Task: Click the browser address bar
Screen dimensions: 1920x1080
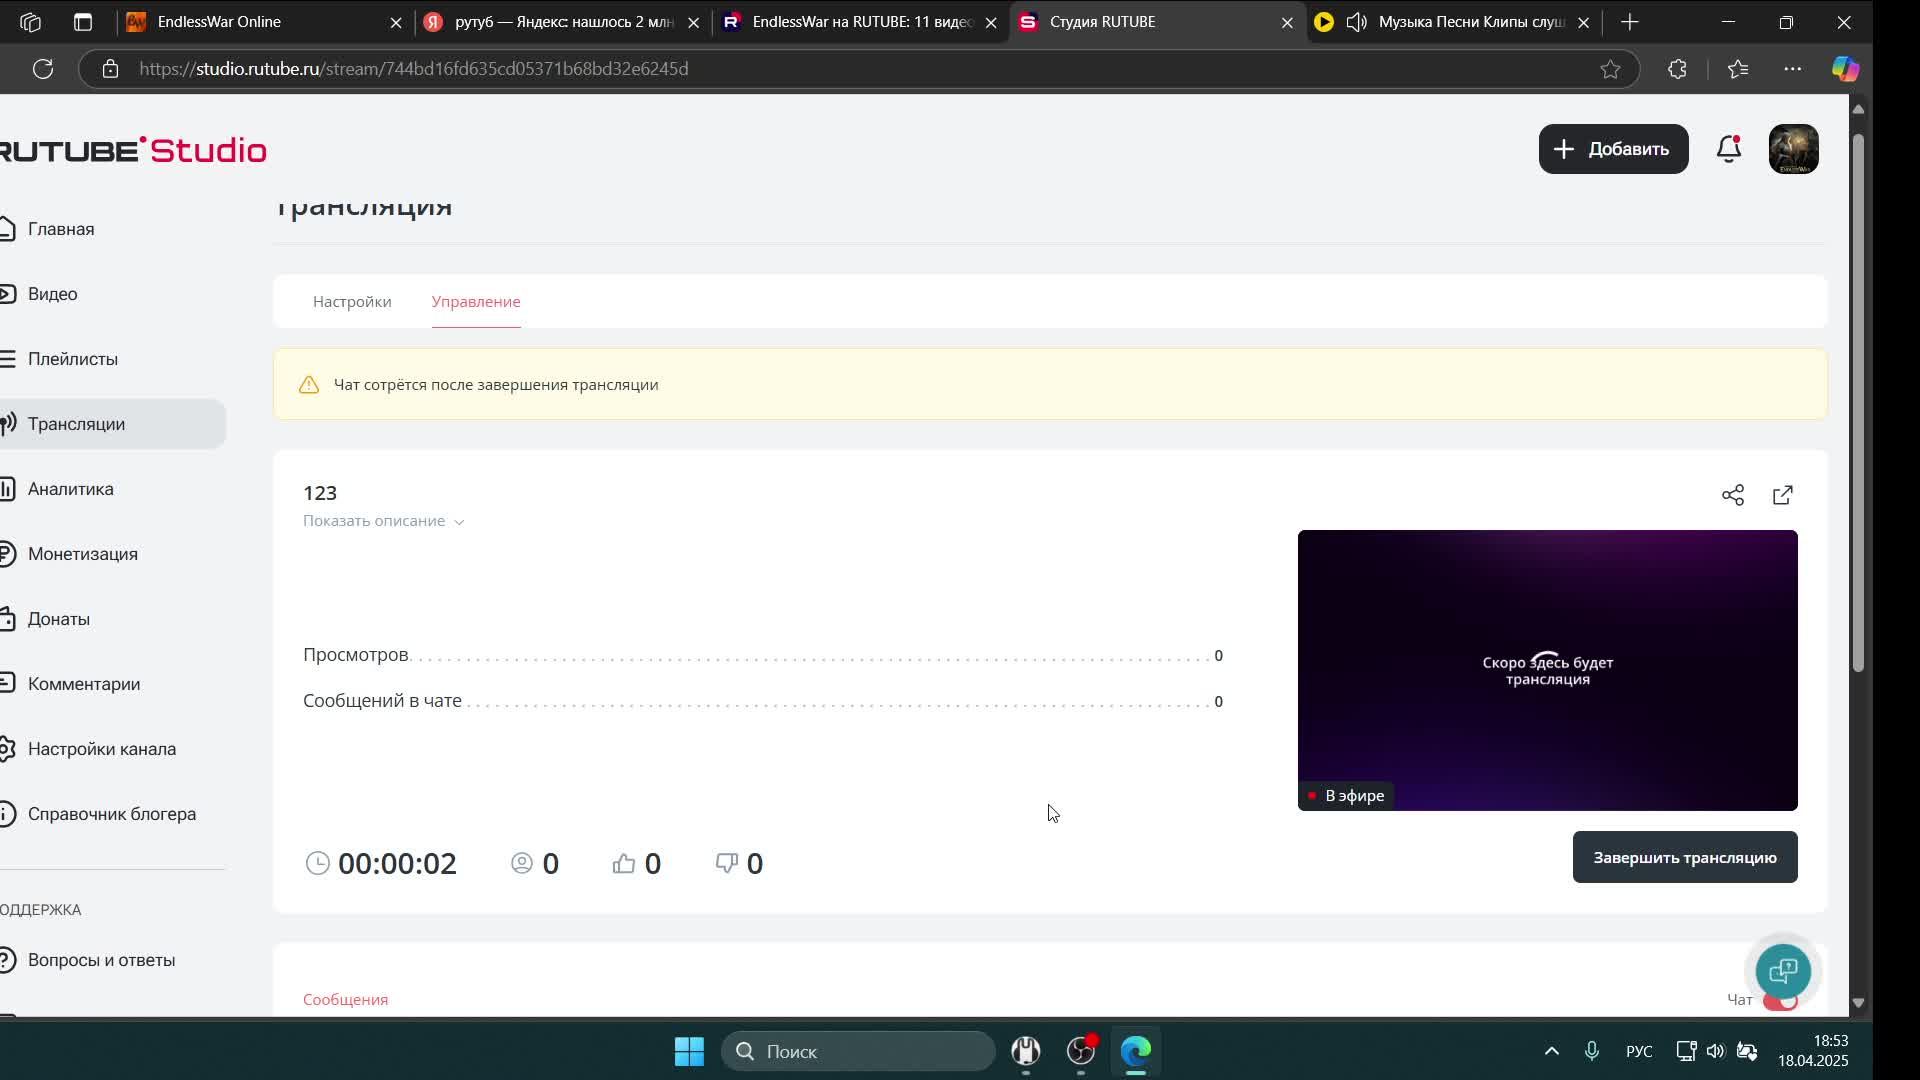Action: [x=860, y=69]
